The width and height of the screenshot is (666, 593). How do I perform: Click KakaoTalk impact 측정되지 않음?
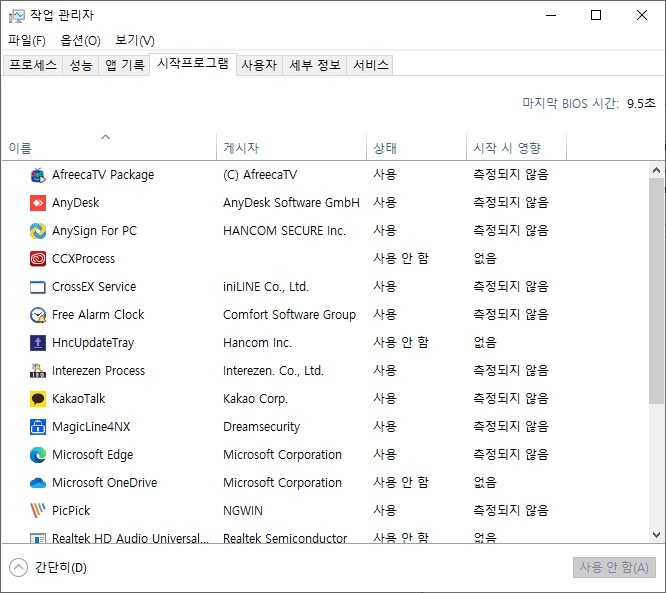click(x=511, y=399)
